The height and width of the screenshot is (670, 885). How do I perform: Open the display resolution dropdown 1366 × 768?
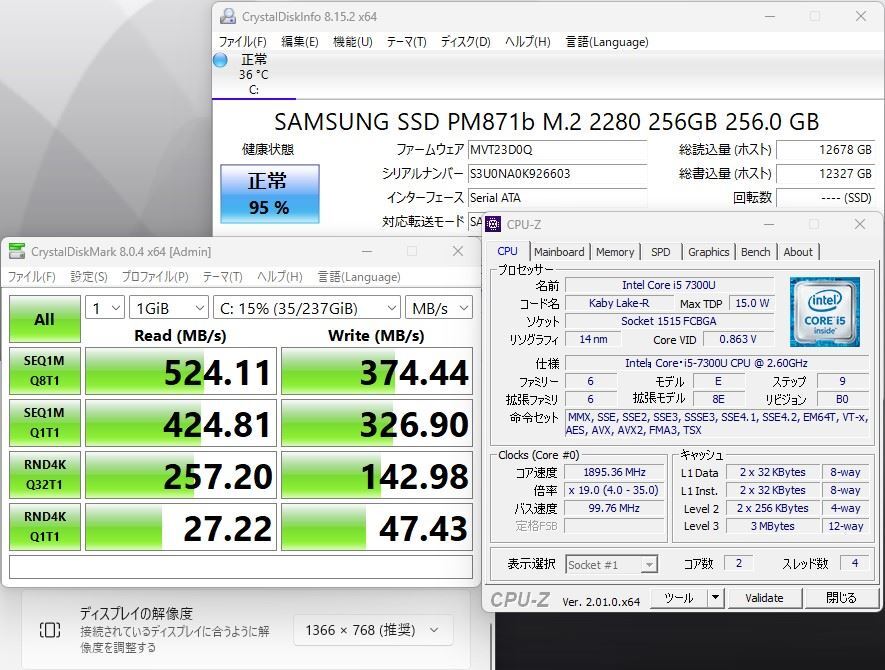(x=373, y=630)
